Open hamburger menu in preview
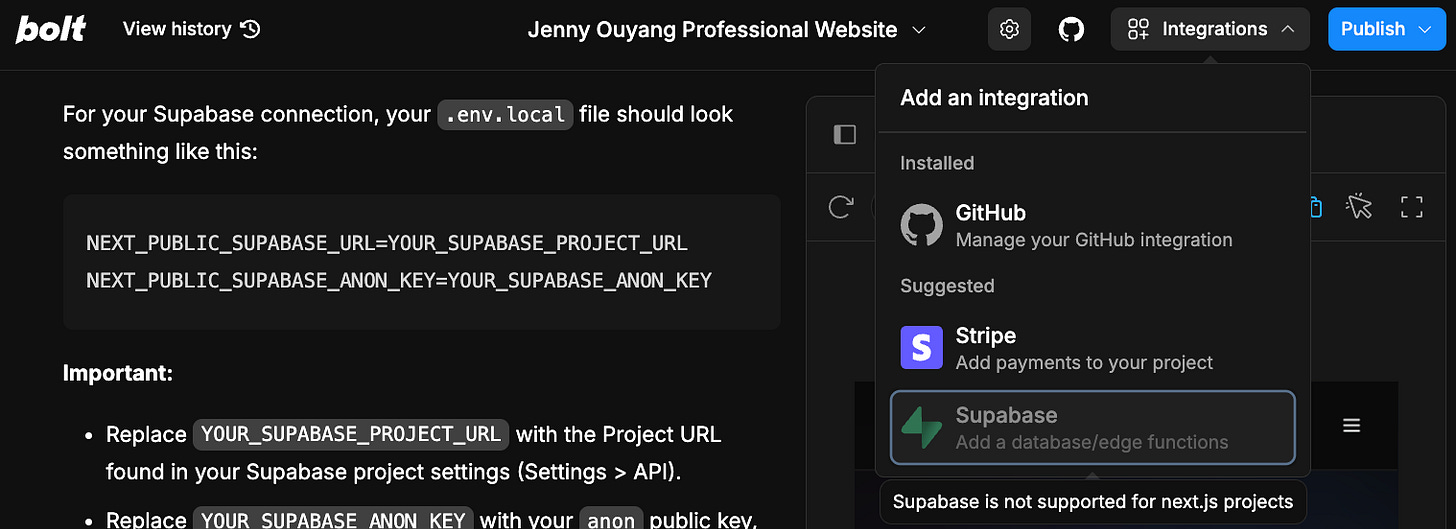The height and width of the screenshot is (529, 1456). (1352, 426)
